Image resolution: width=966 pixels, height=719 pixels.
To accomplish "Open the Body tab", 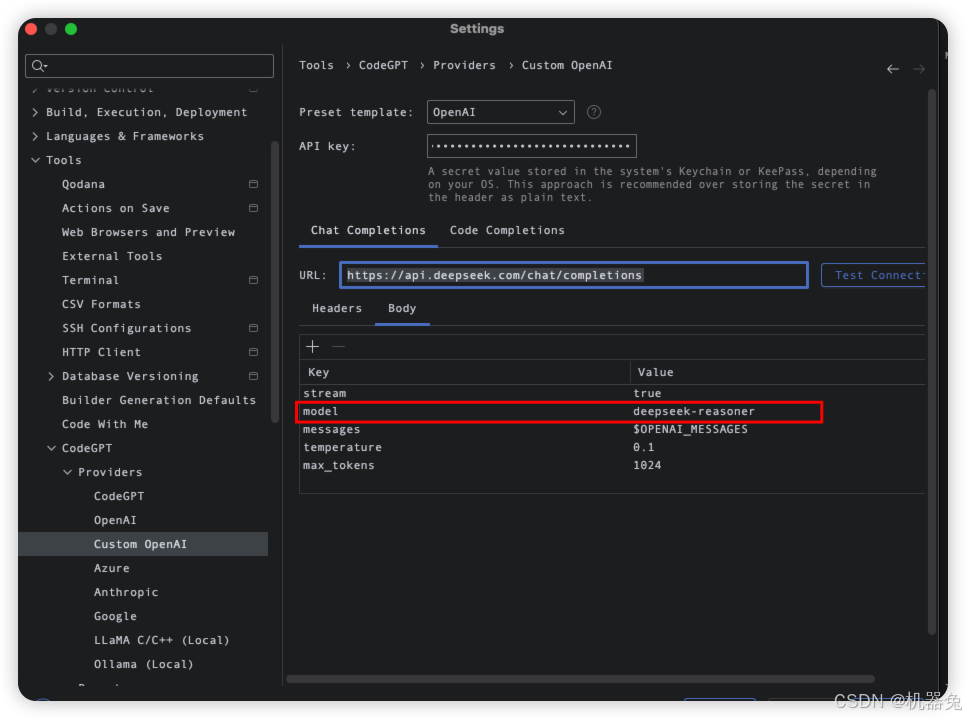I will click(402, 308).
